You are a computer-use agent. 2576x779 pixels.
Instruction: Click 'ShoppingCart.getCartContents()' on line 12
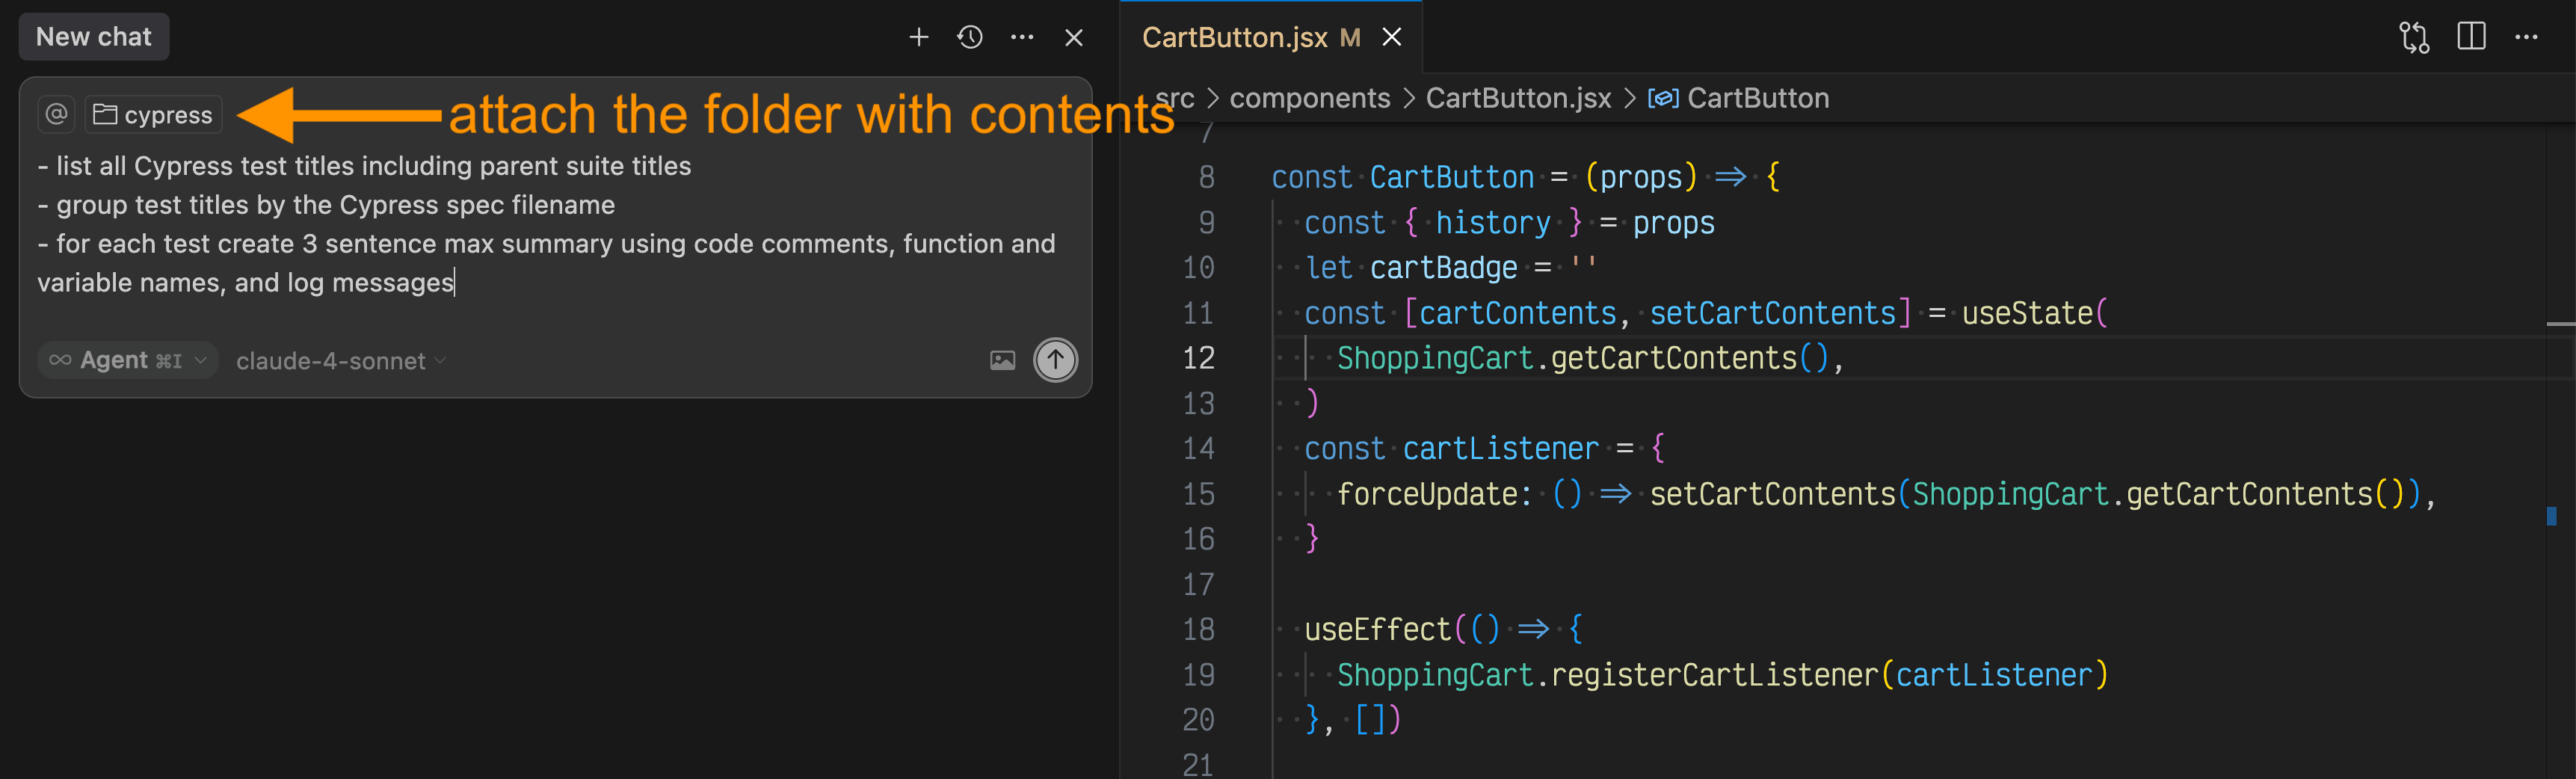[1583, 358]
